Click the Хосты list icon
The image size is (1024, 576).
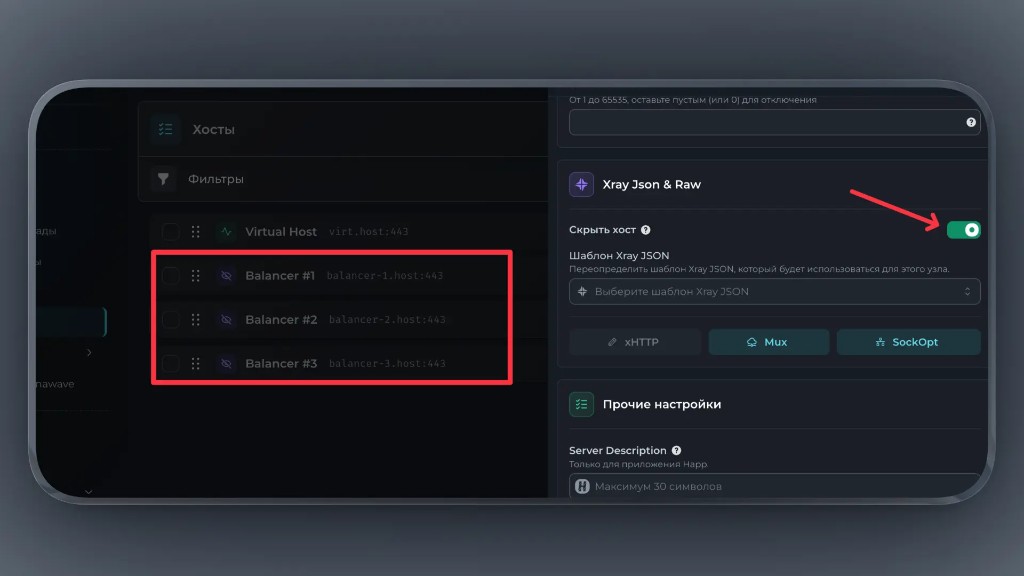[x=165, y=129]
